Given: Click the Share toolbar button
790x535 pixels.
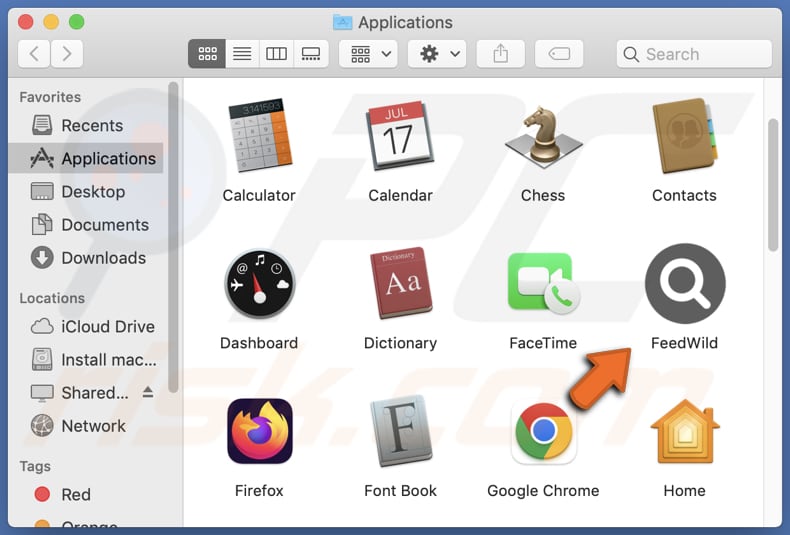Looking at the screenshot, I should pos(500,53).
